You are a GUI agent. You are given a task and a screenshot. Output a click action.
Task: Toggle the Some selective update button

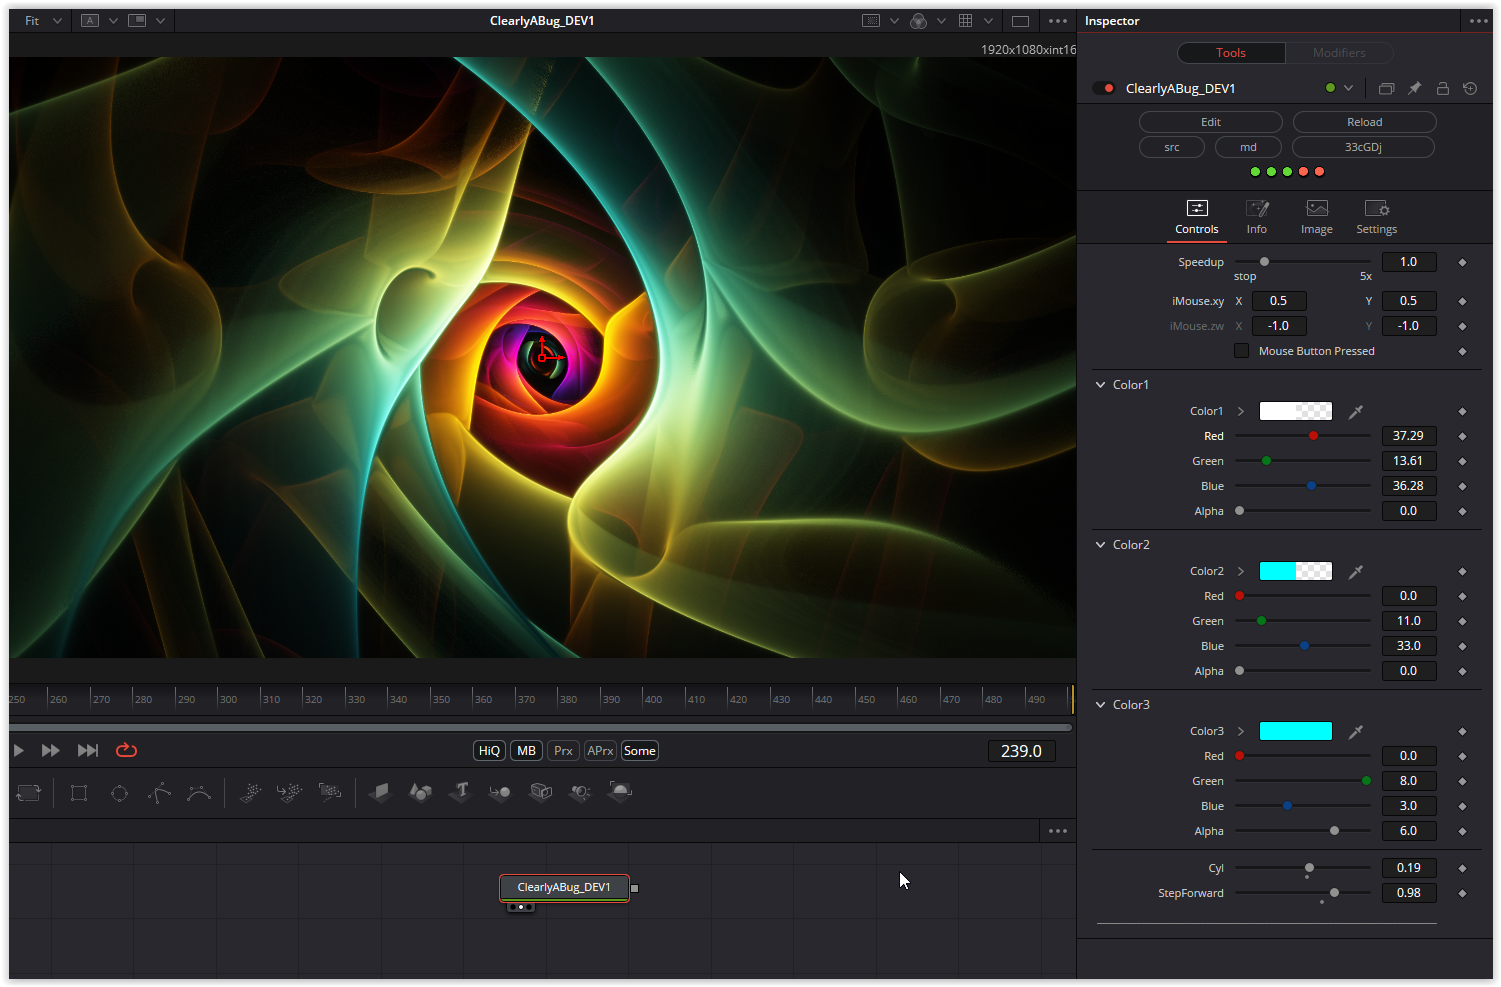[640, 751]
